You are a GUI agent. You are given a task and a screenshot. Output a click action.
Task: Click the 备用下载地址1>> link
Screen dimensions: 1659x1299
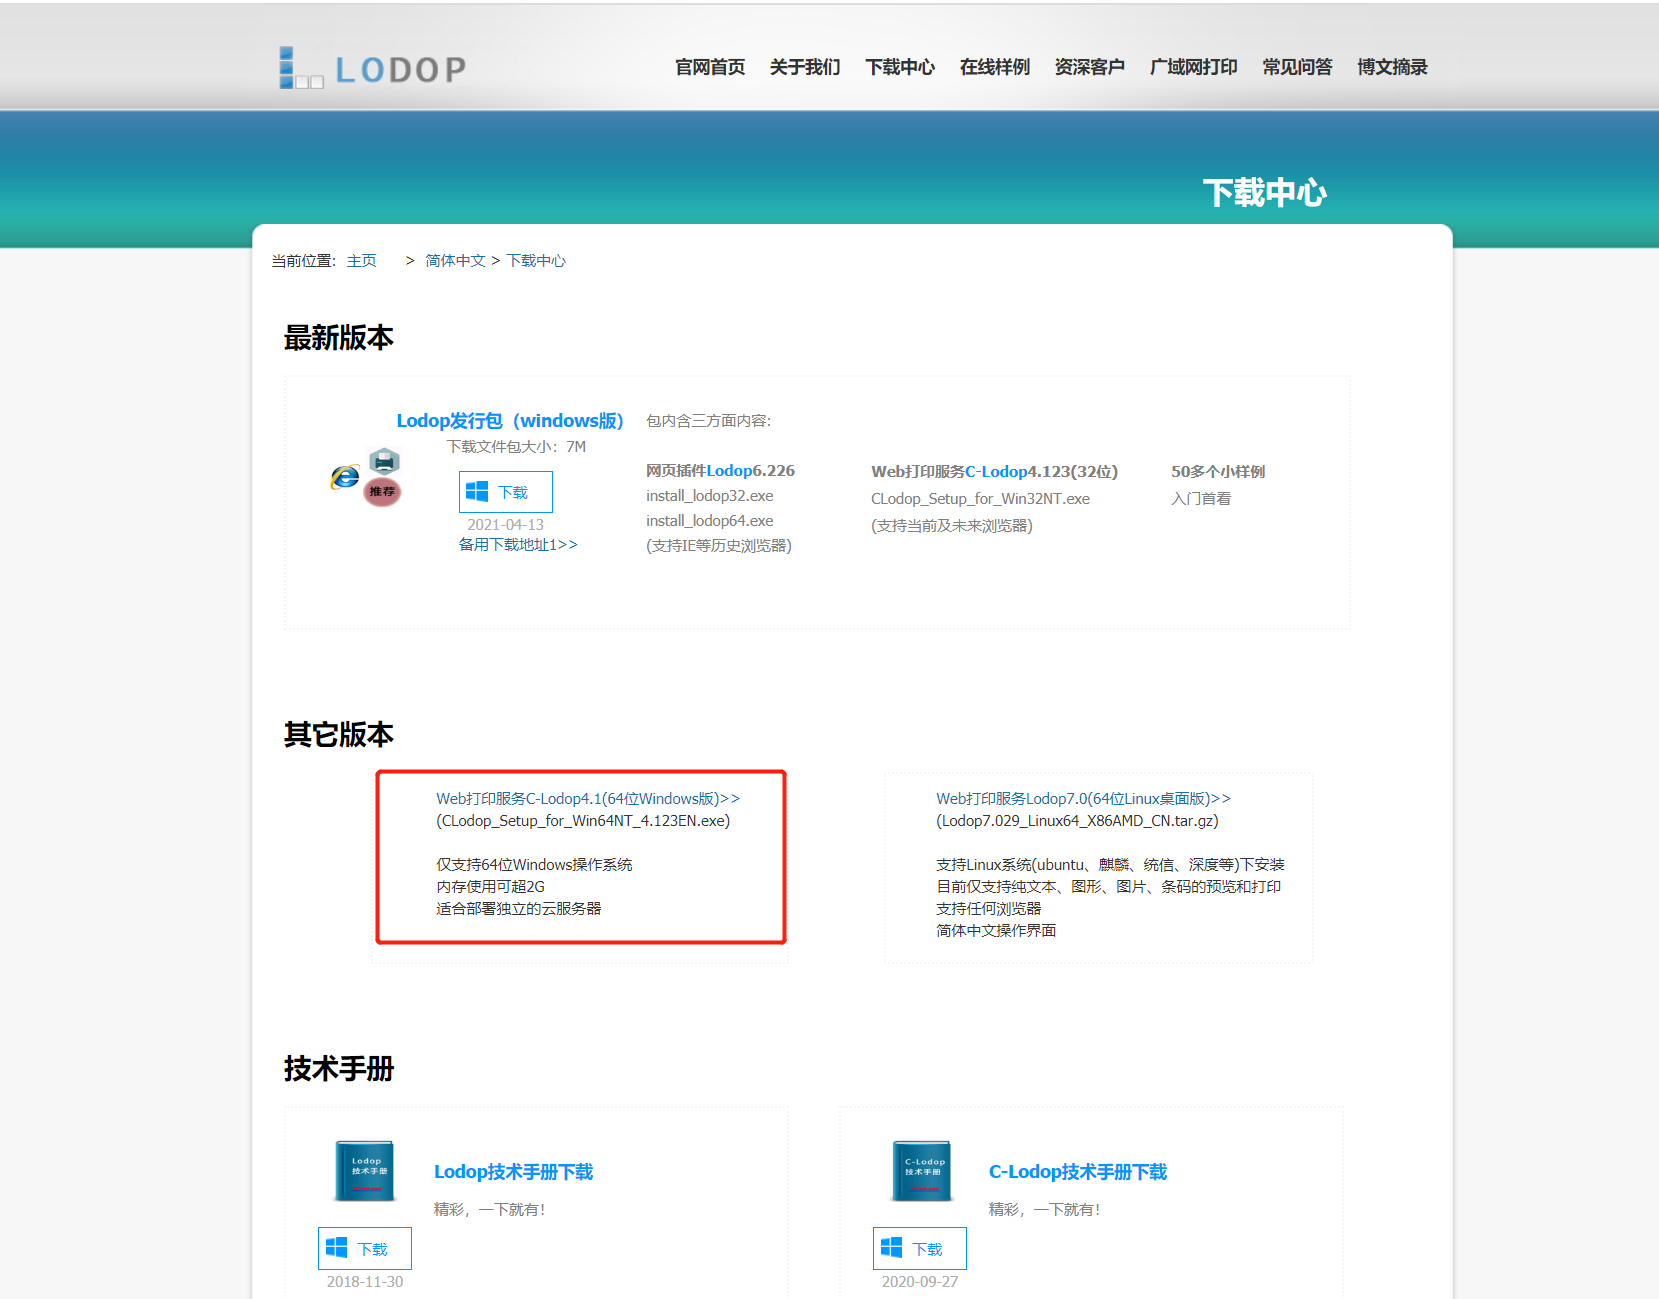518,545
